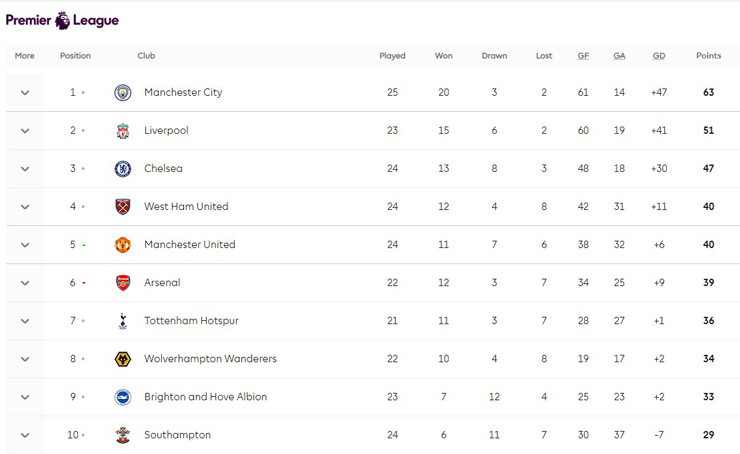Image resolution: width=740 pixels, height=454 pixels.
Task: Expand more info for Liverpool row
Action: pos(25,131)
